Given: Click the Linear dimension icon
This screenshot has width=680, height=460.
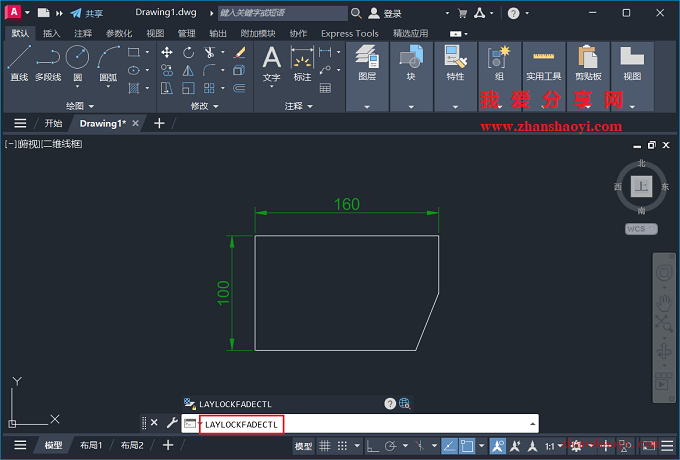Looking at the screenshot, I should coord(325,52).
